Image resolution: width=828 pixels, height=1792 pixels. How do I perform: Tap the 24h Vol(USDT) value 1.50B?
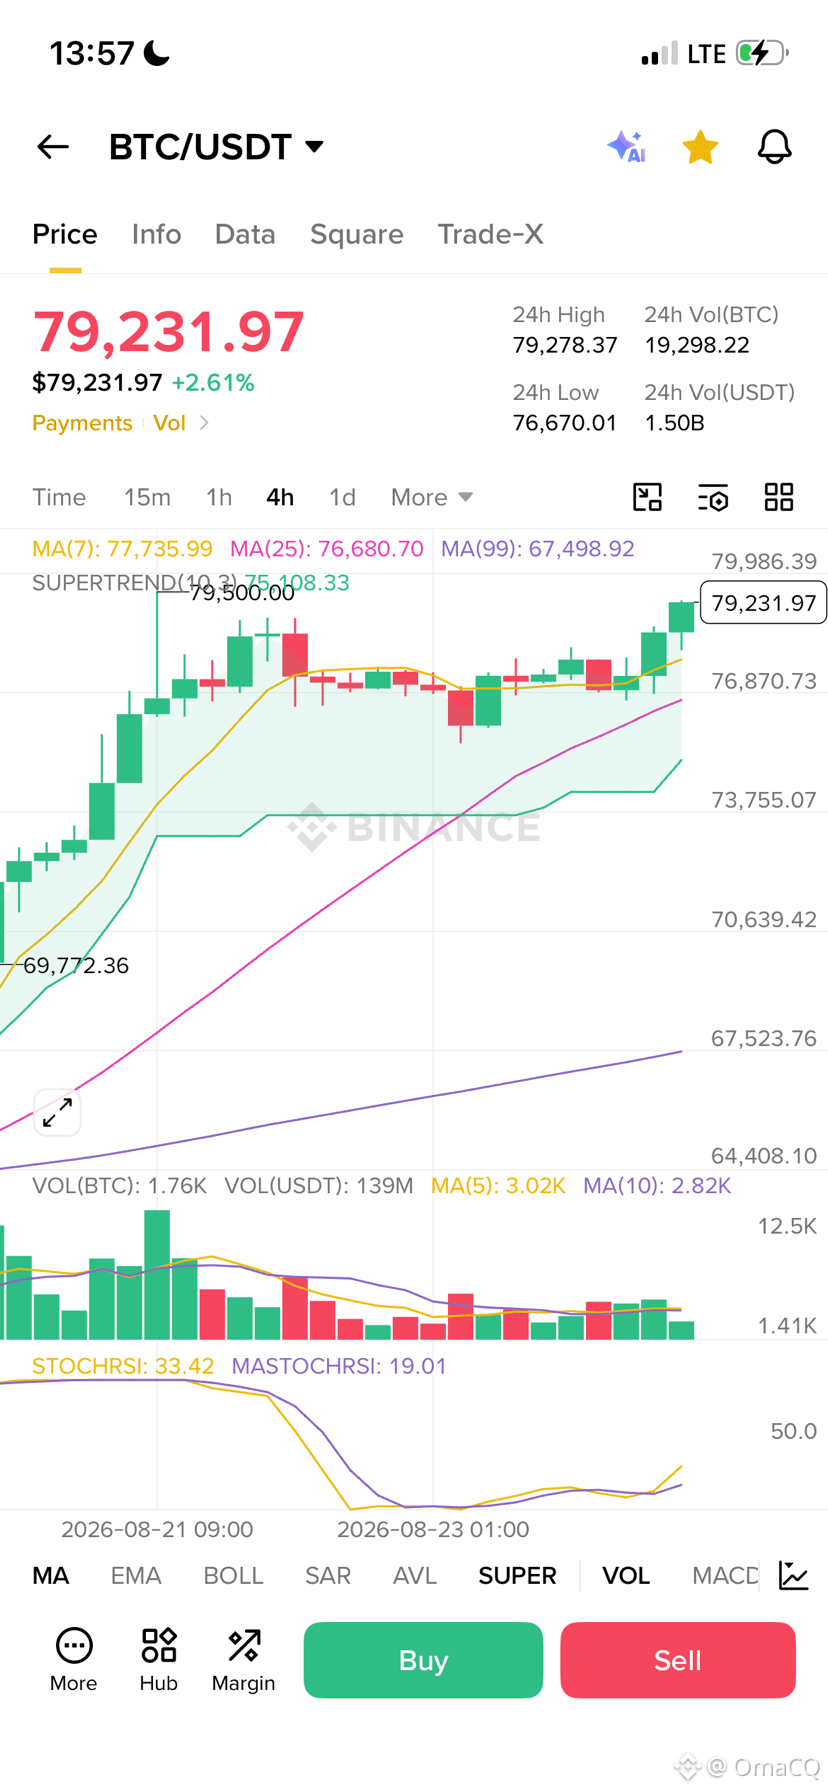click(675, 423)
